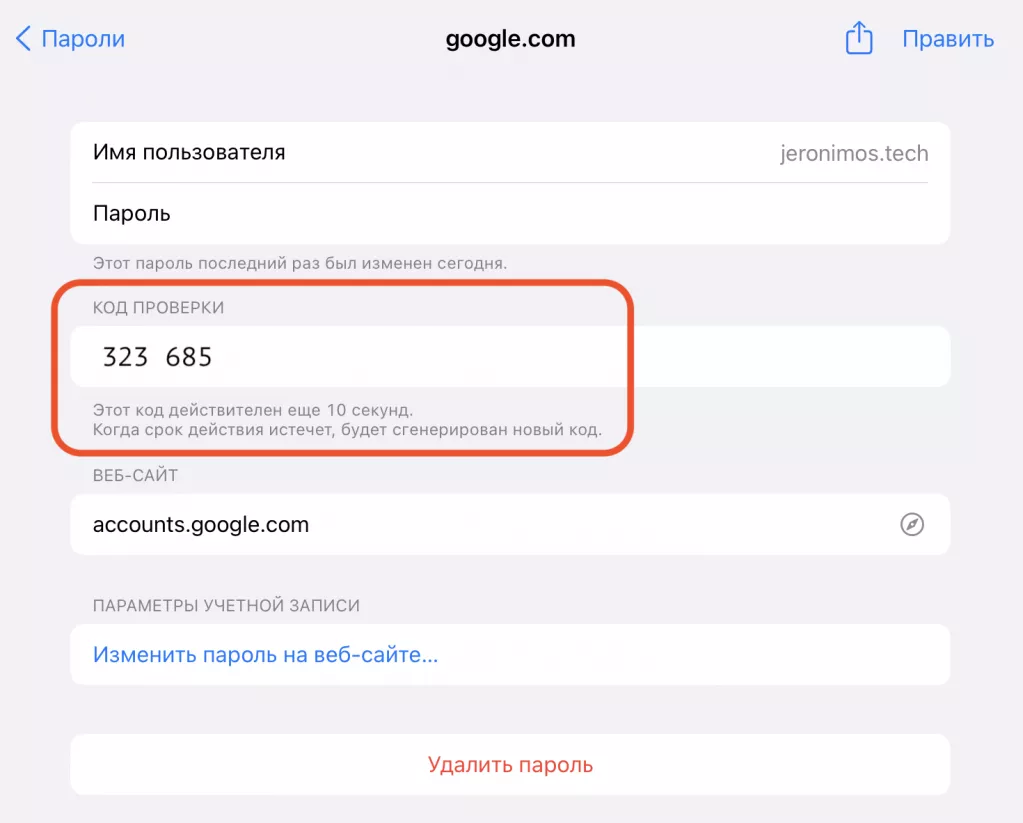Tap the jeronimos.tech username value
This screenshot has height=823, width=1023.
click(x=853, y=154)
